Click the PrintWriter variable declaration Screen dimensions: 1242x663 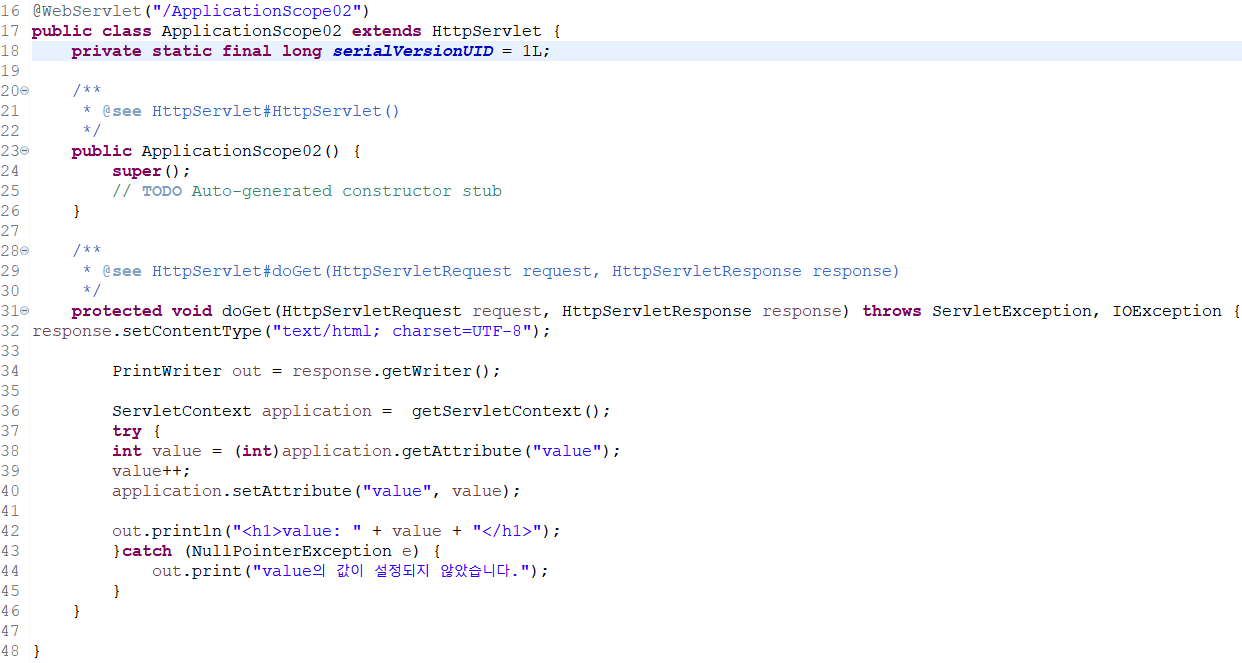(x=167, y=370)
